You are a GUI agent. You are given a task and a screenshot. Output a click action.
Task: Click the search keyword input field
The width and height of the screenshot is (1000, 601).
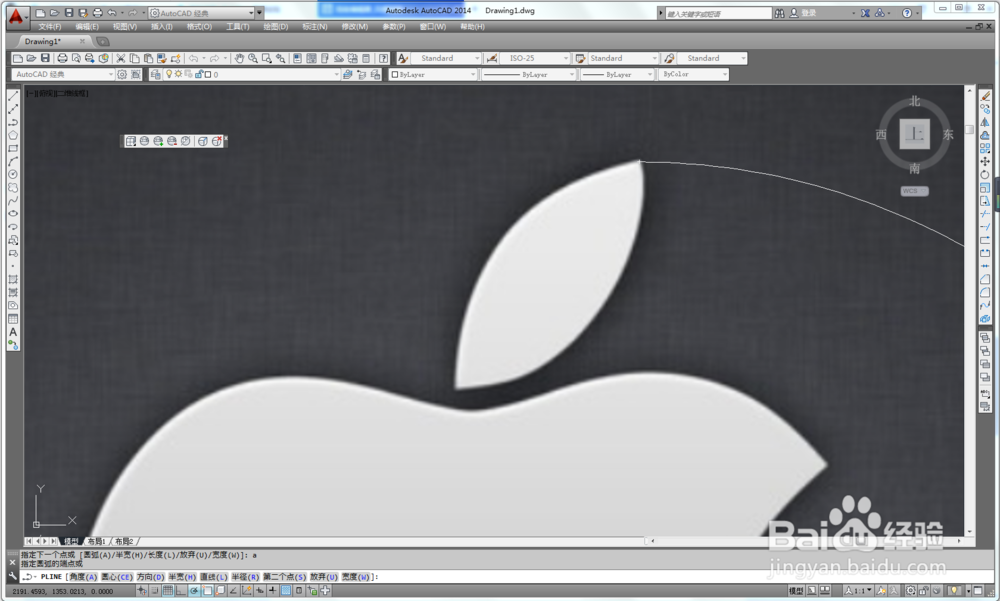pos(718,13)
